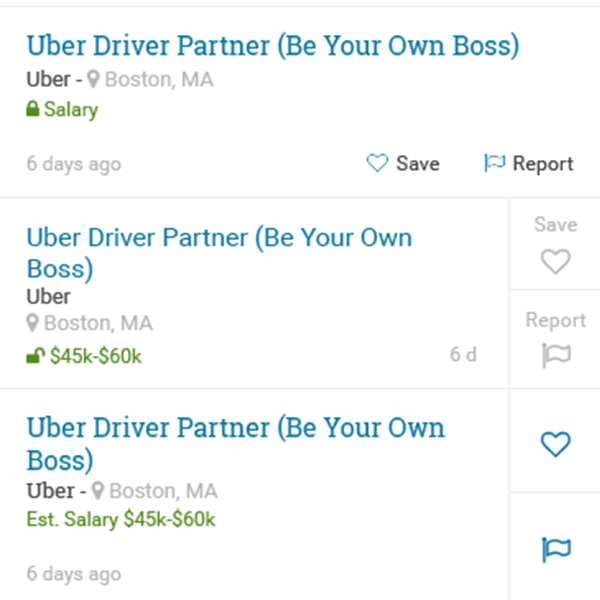Click the gray Report label in second listing
The image size is (600, 600).
tap(556, 320)
